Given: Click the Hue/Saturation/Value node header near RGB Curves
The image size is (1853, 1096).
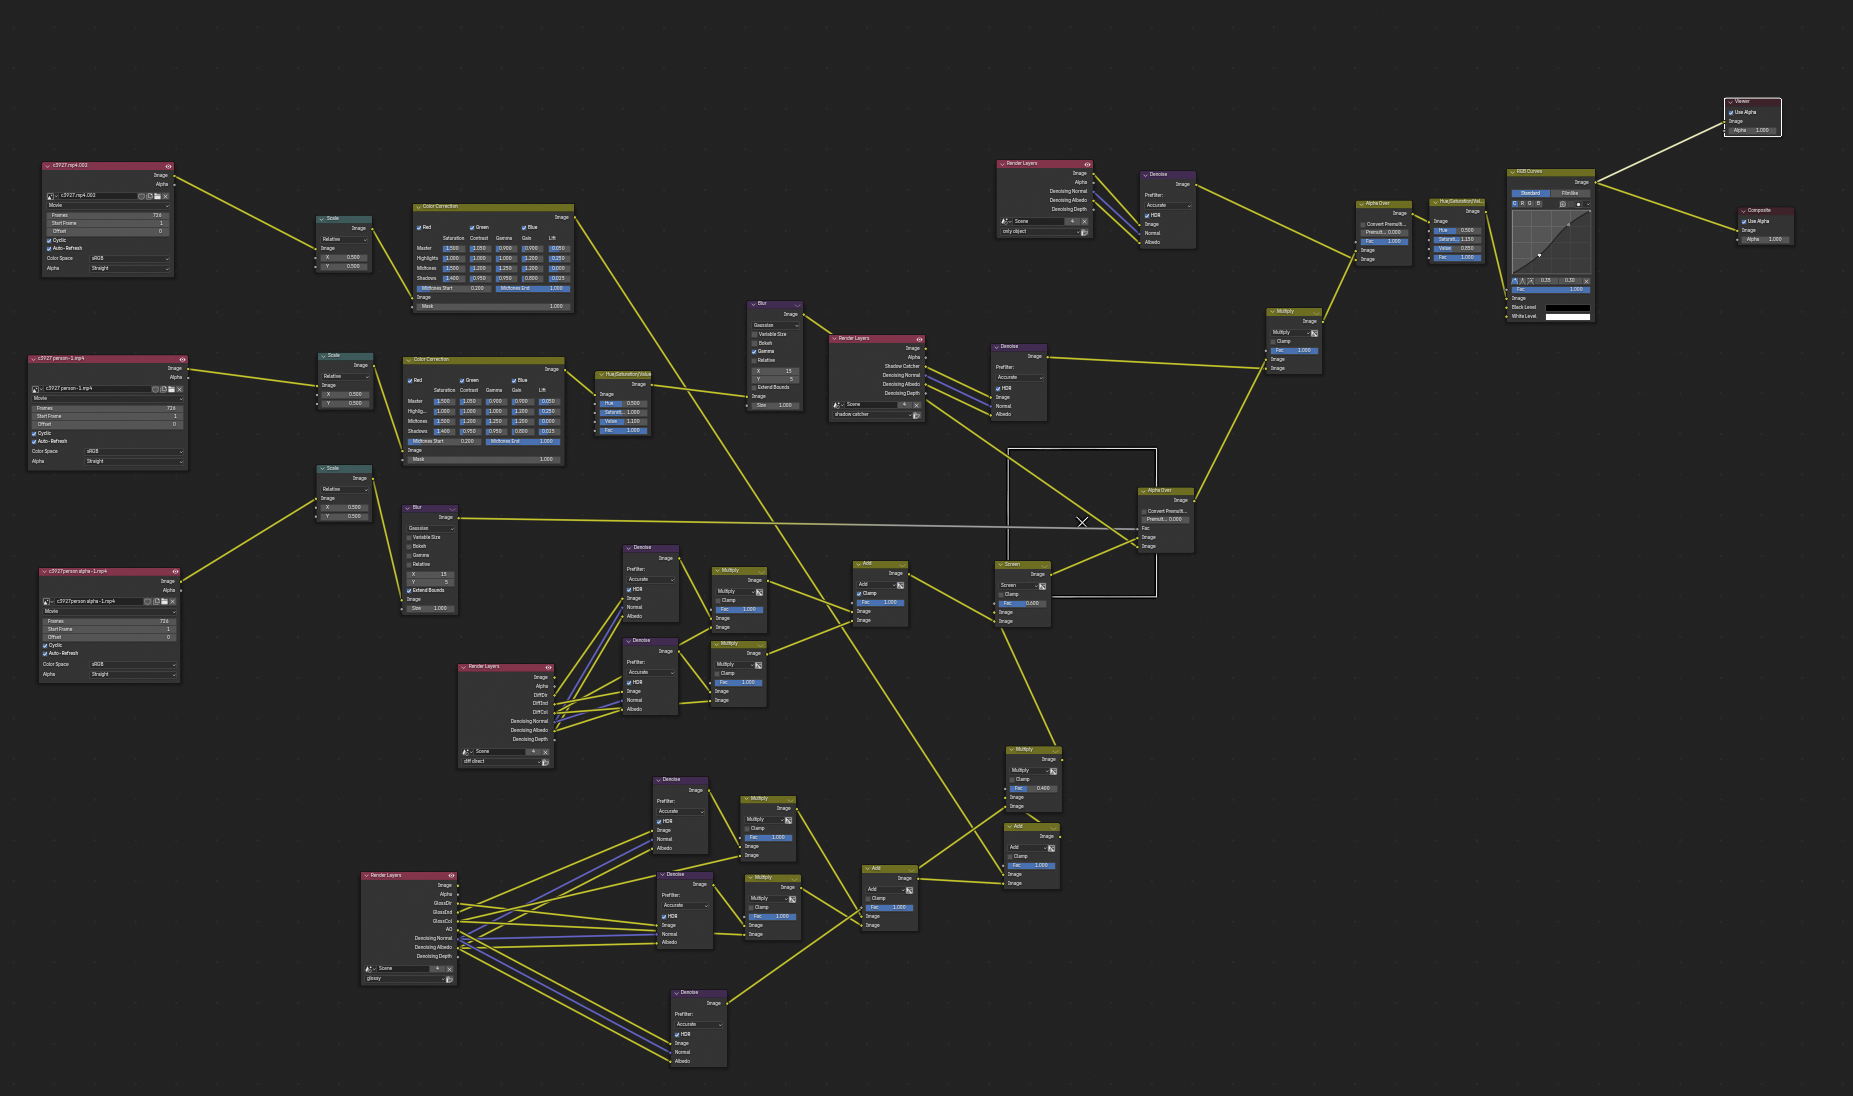Looking at the screenshot, I should click(1458, 201).
